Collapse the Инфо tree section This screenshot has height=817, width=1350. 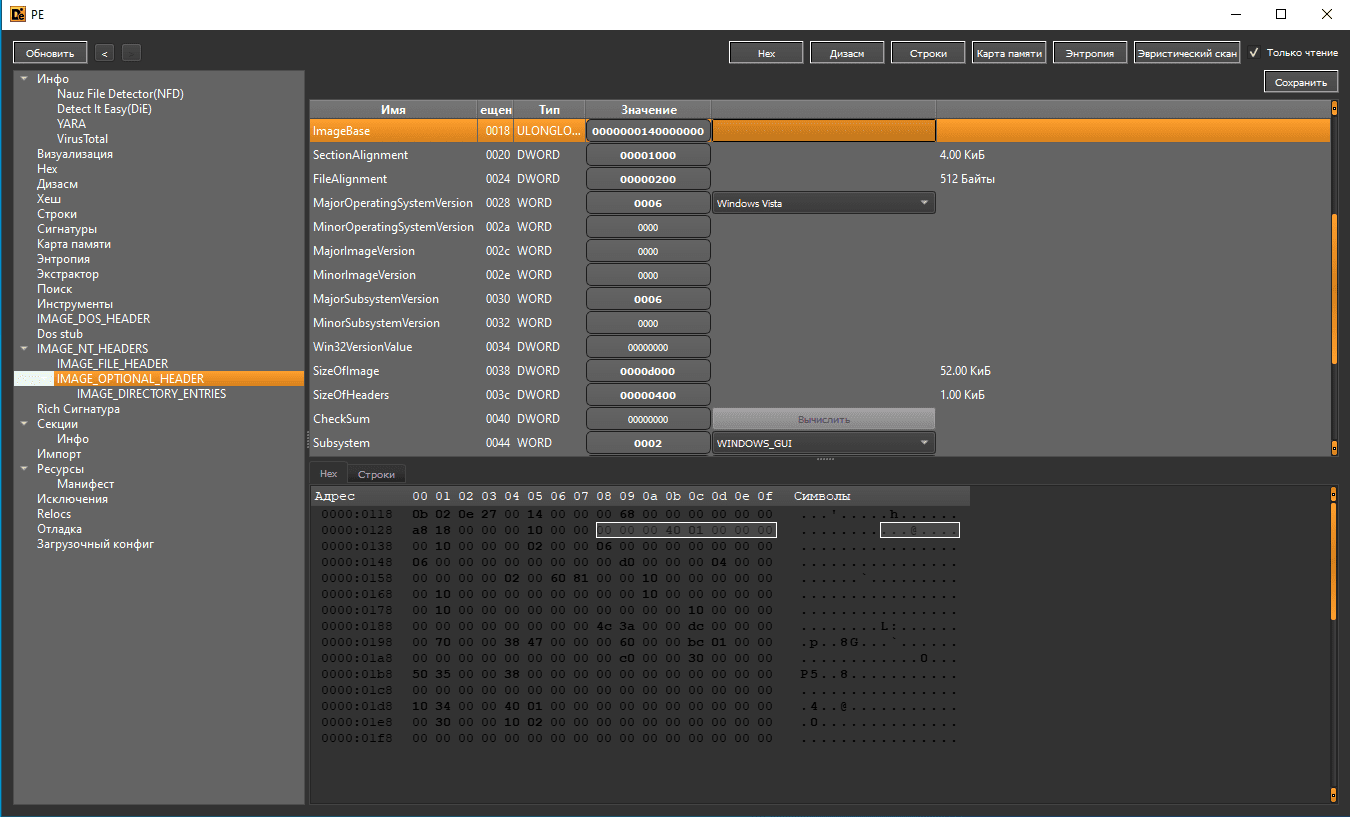[x=24, y=79]
